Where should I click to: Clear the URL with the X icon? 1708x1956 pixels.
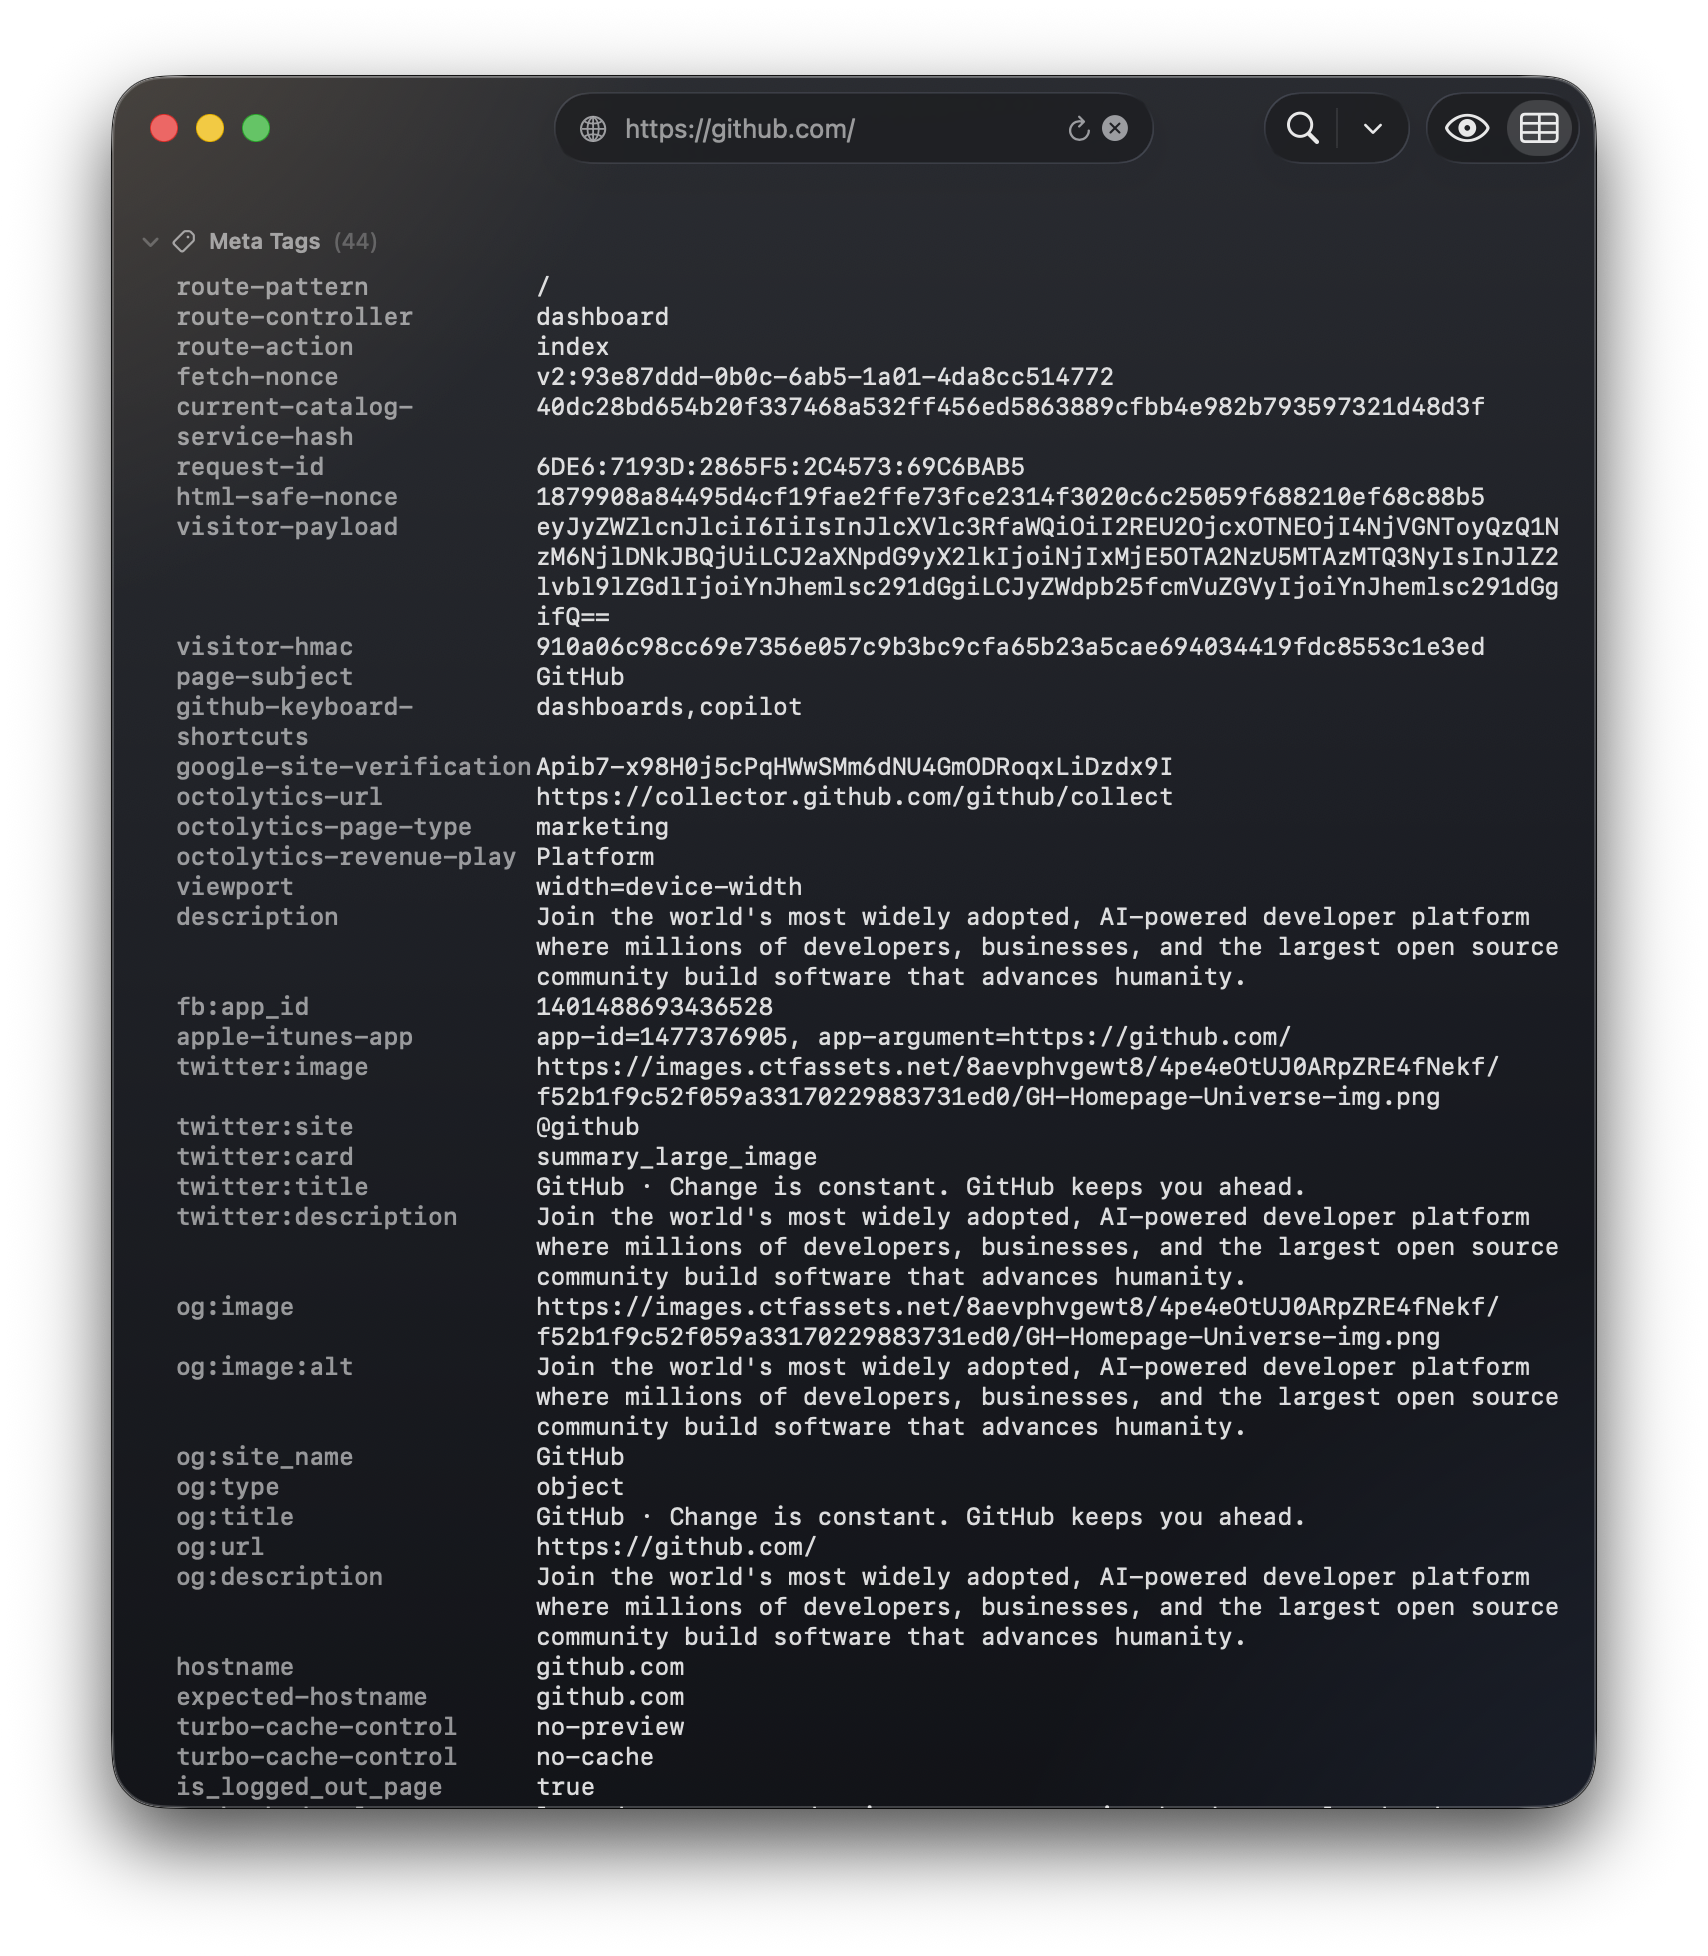tap(1115, 128)
